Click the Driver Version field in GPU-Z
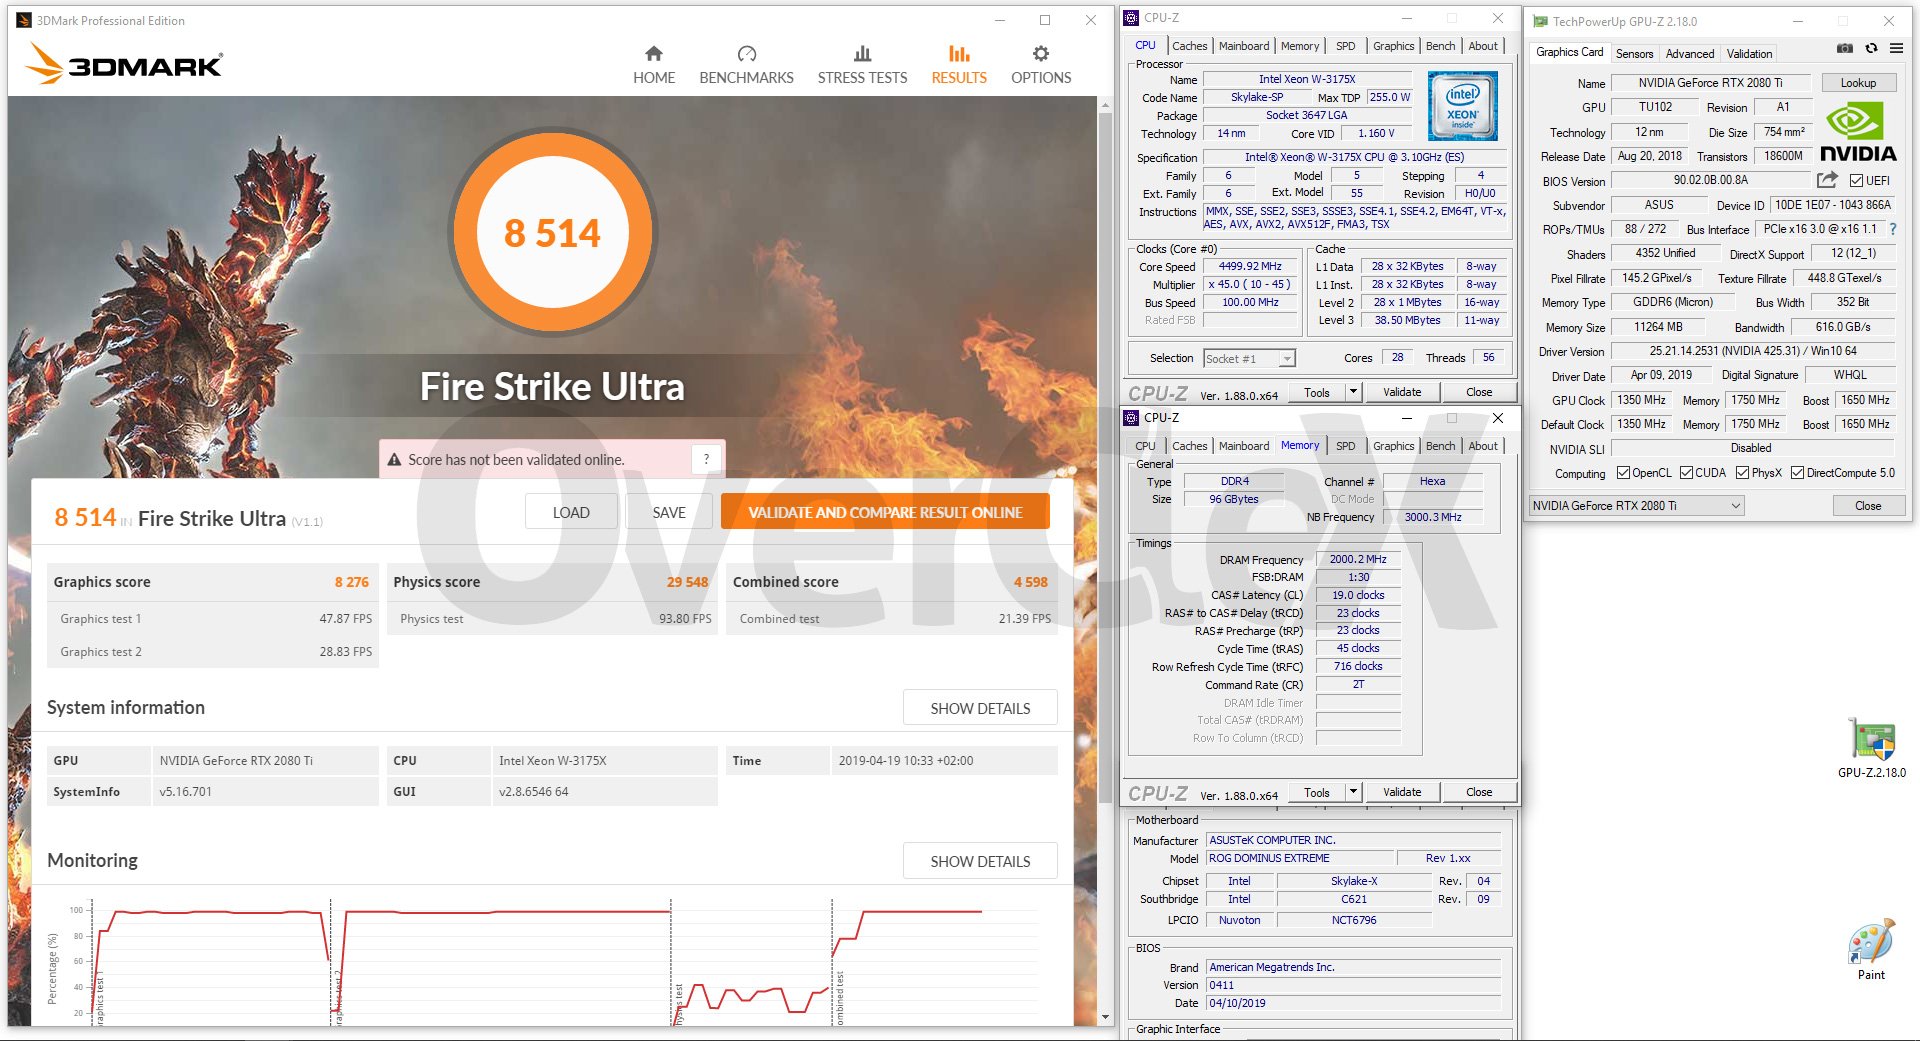1920x1041 pixels. click(x=1753, y=351)
